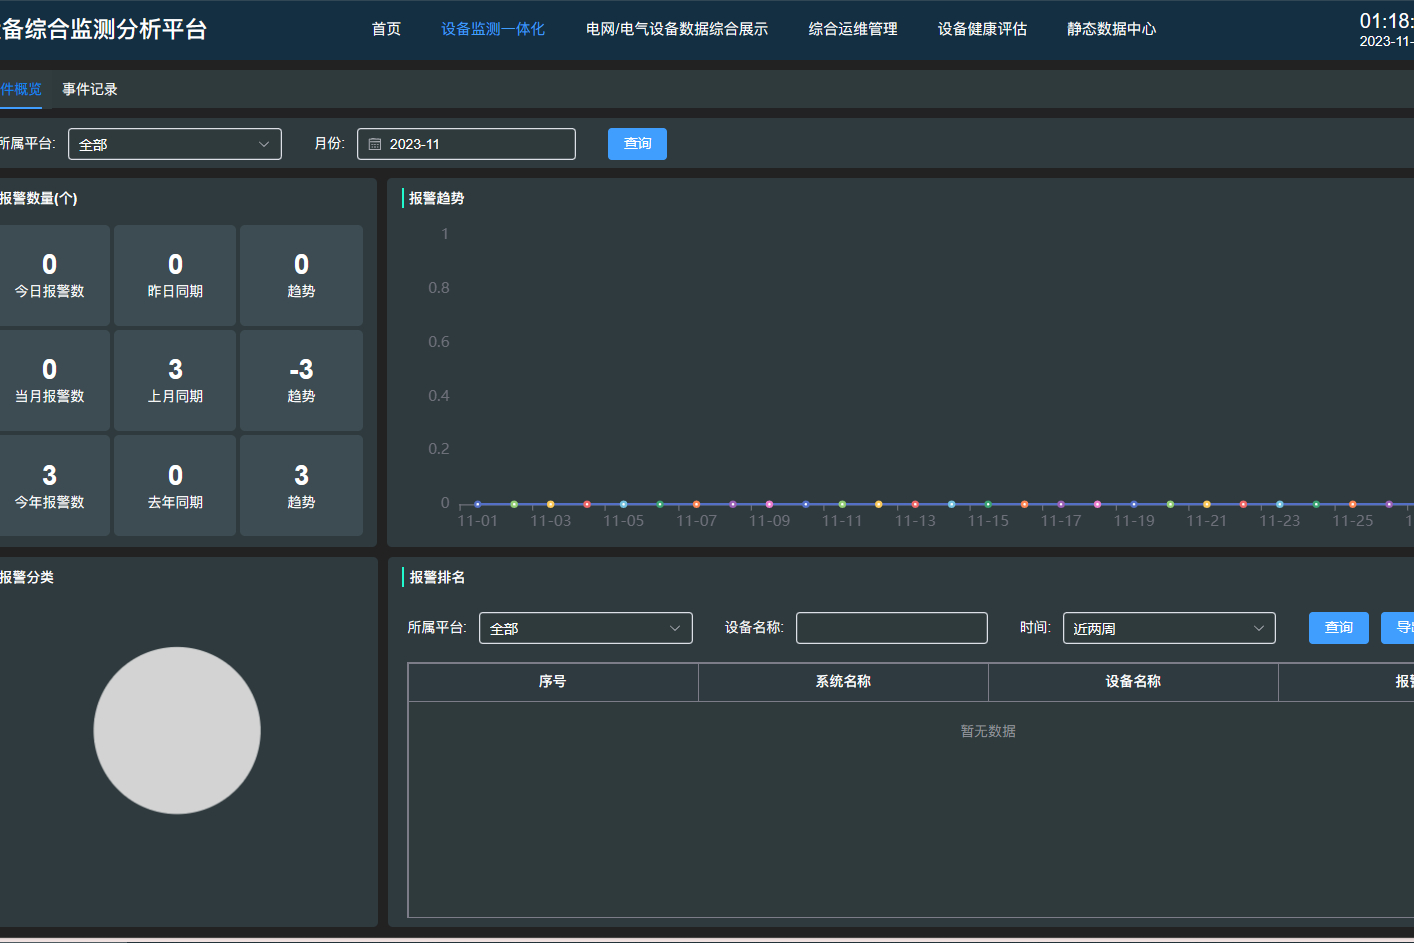The image size is (1414, 943).
Task: Expand the 时间 近两周 dropdown
Action: tap(1169, 628)
